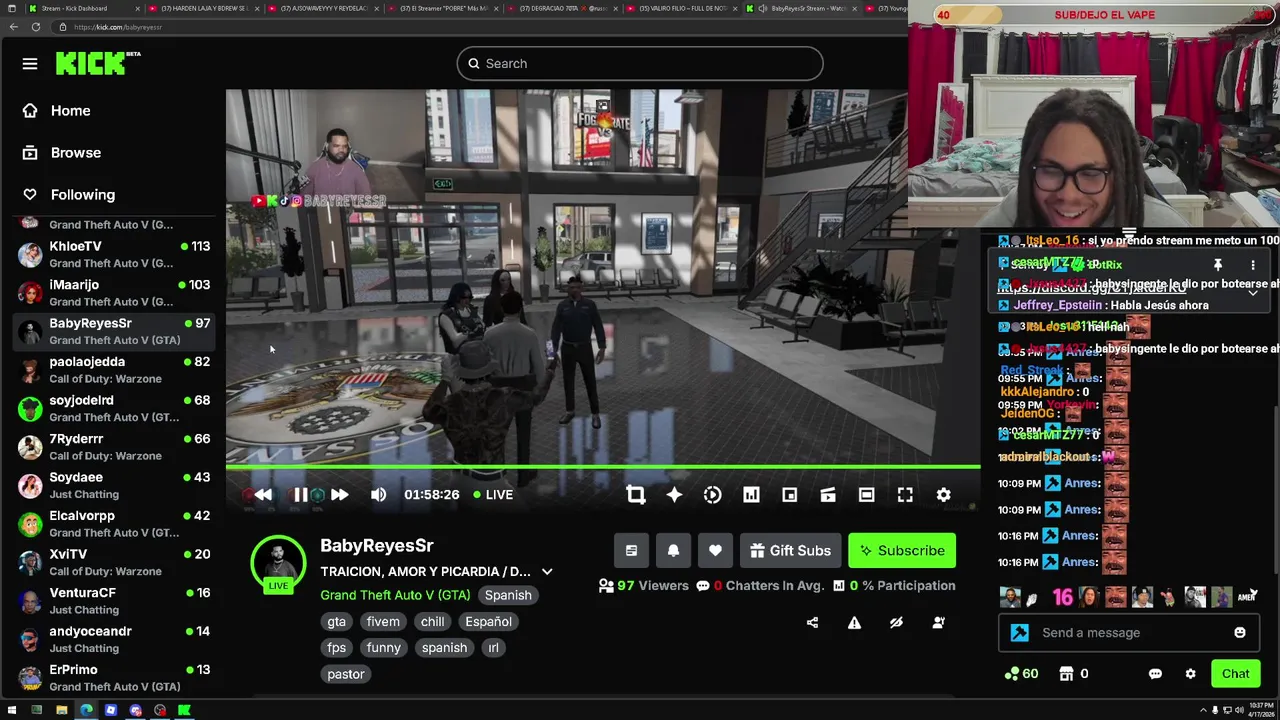Click the chat bubble icon near Chat button
Image resolution: width=1280 pixels, height=720 pixels.
(1155, 674)
